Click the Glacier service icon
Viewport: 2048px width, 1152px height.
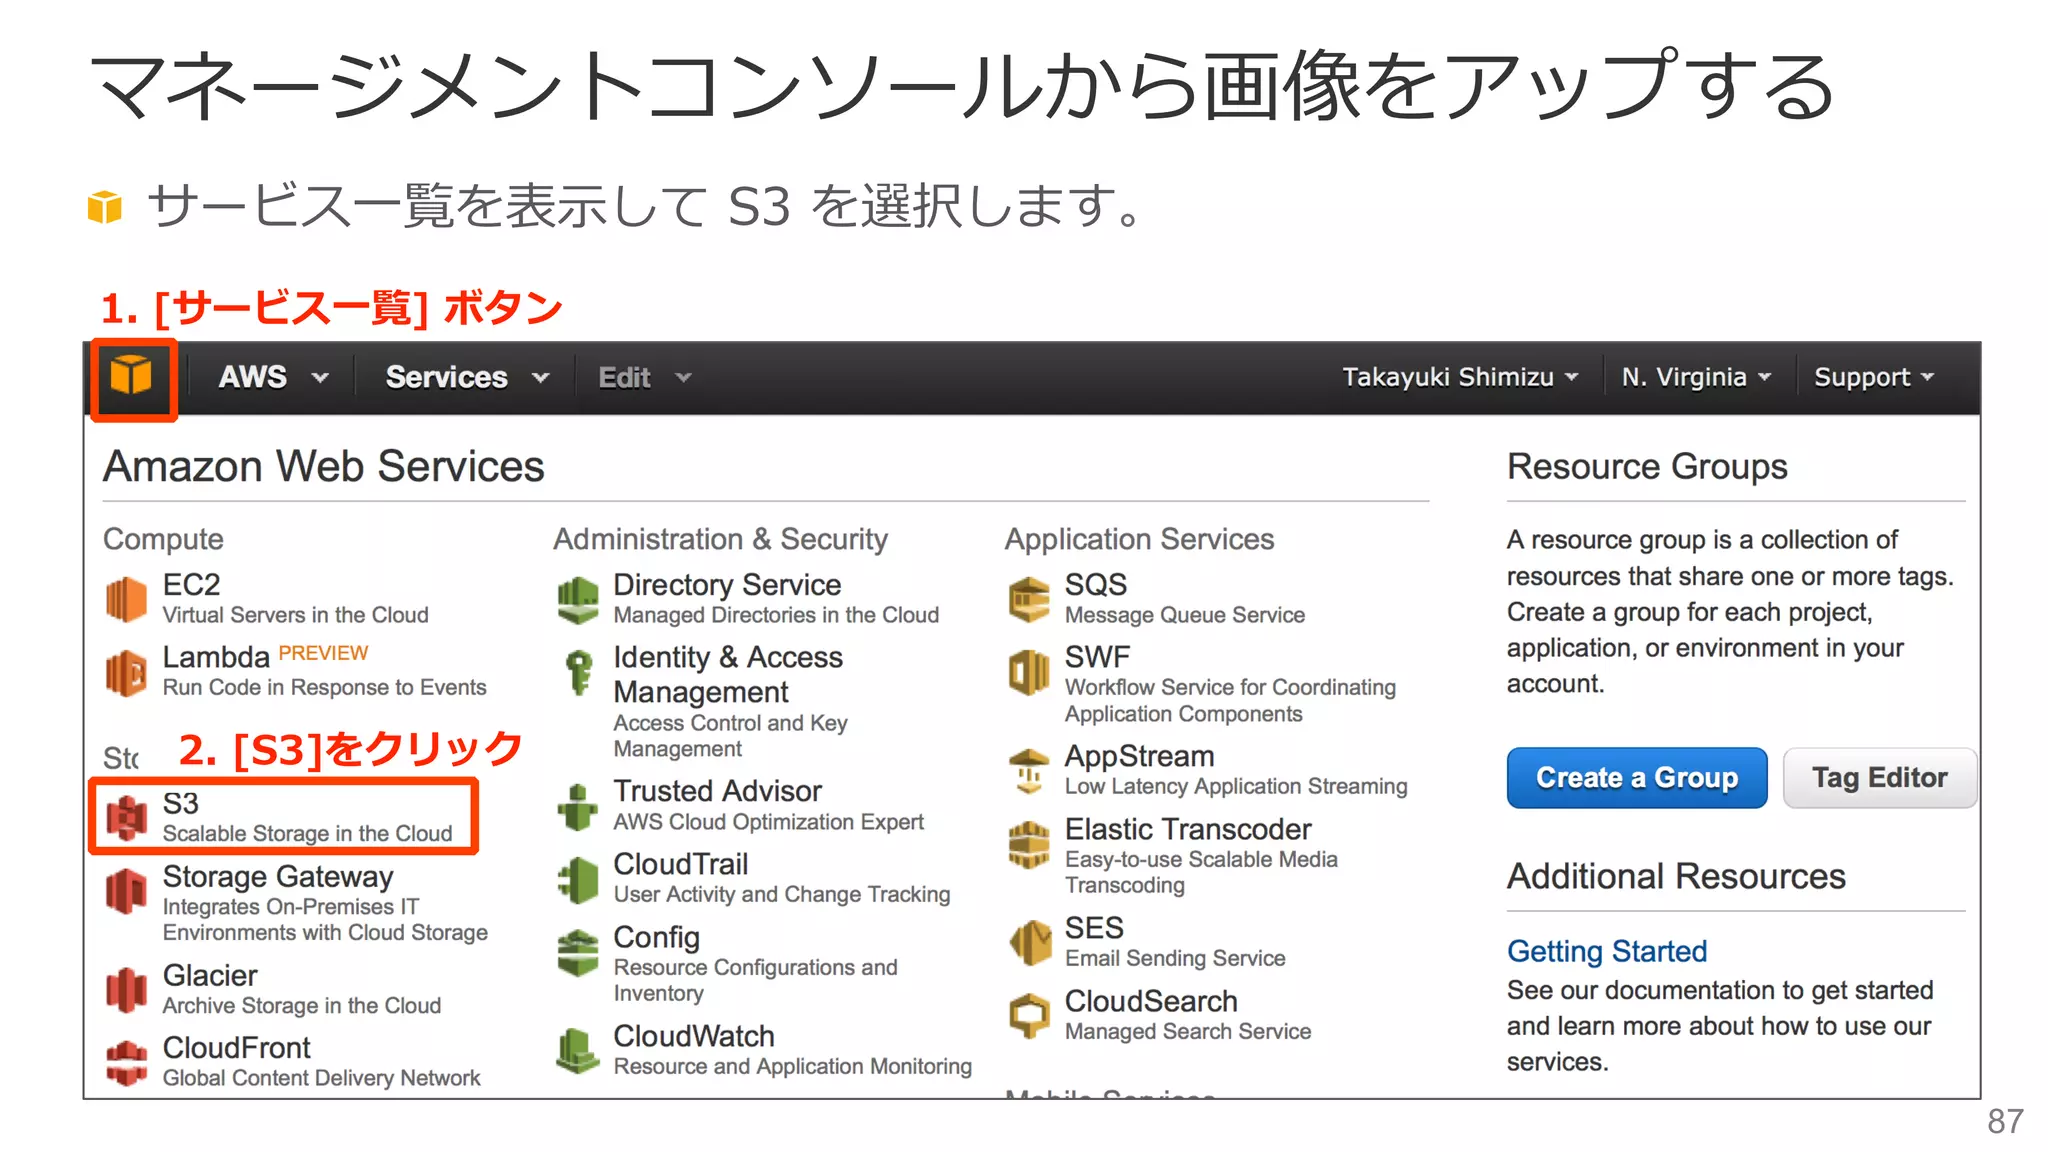[x=127, y=989]
